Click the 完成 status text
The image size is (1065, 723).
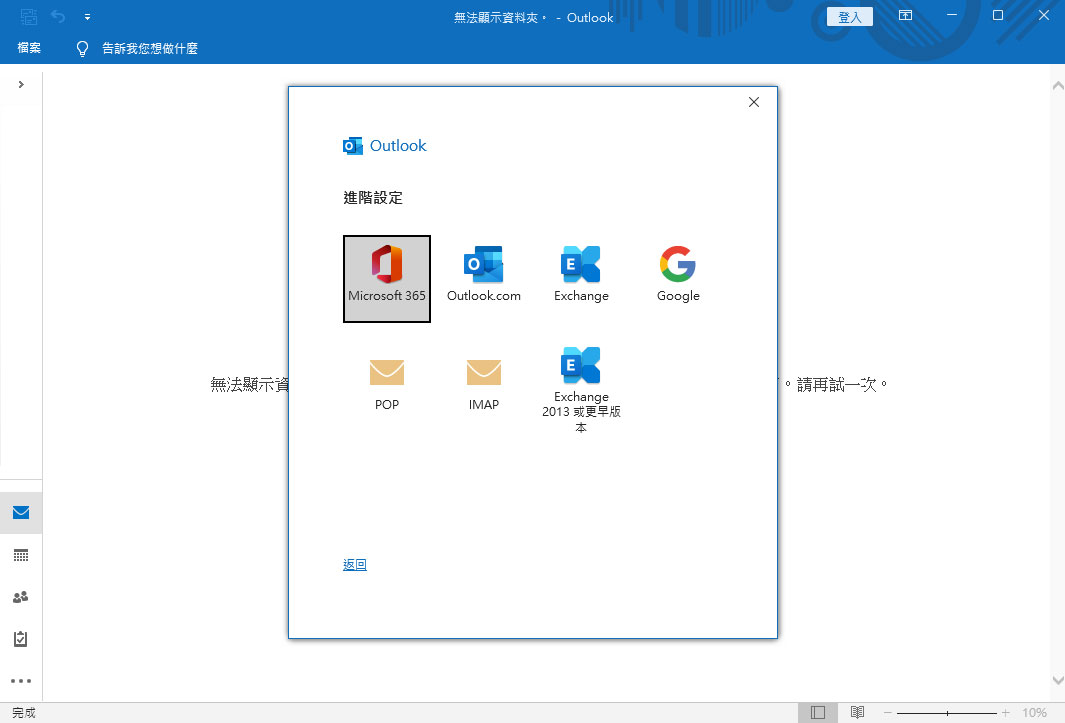click(x=24, y=712)
